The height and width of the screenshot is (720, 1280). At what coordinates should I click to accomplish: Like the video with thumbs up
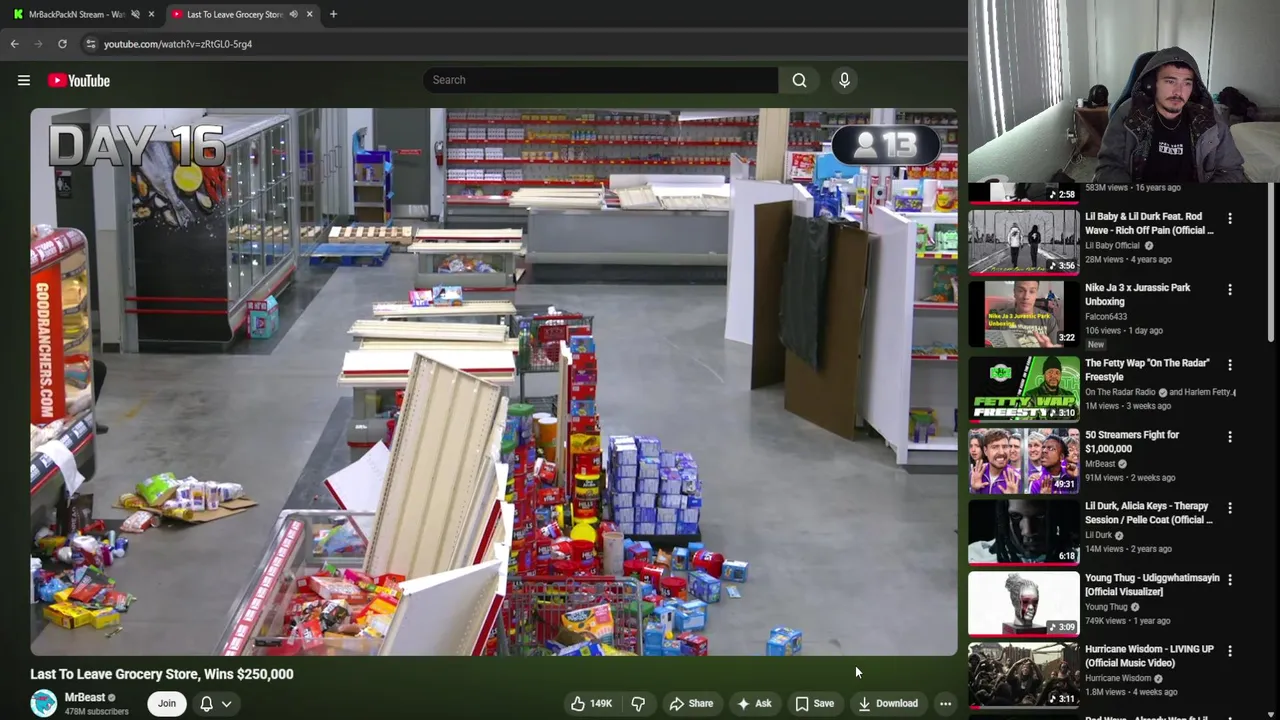pyautogui.click(x=591, y=703)
